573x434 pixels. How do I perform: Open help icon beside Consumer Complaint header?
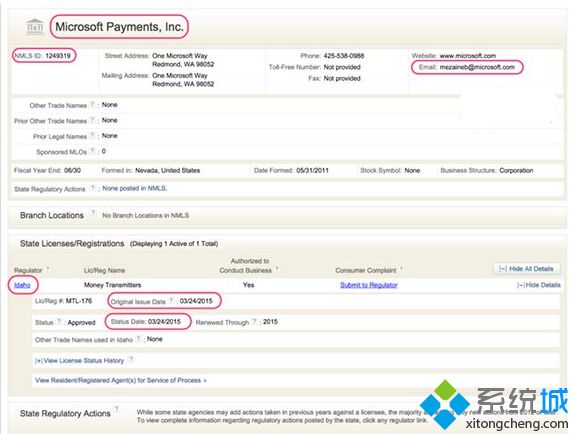click(401, 270)
